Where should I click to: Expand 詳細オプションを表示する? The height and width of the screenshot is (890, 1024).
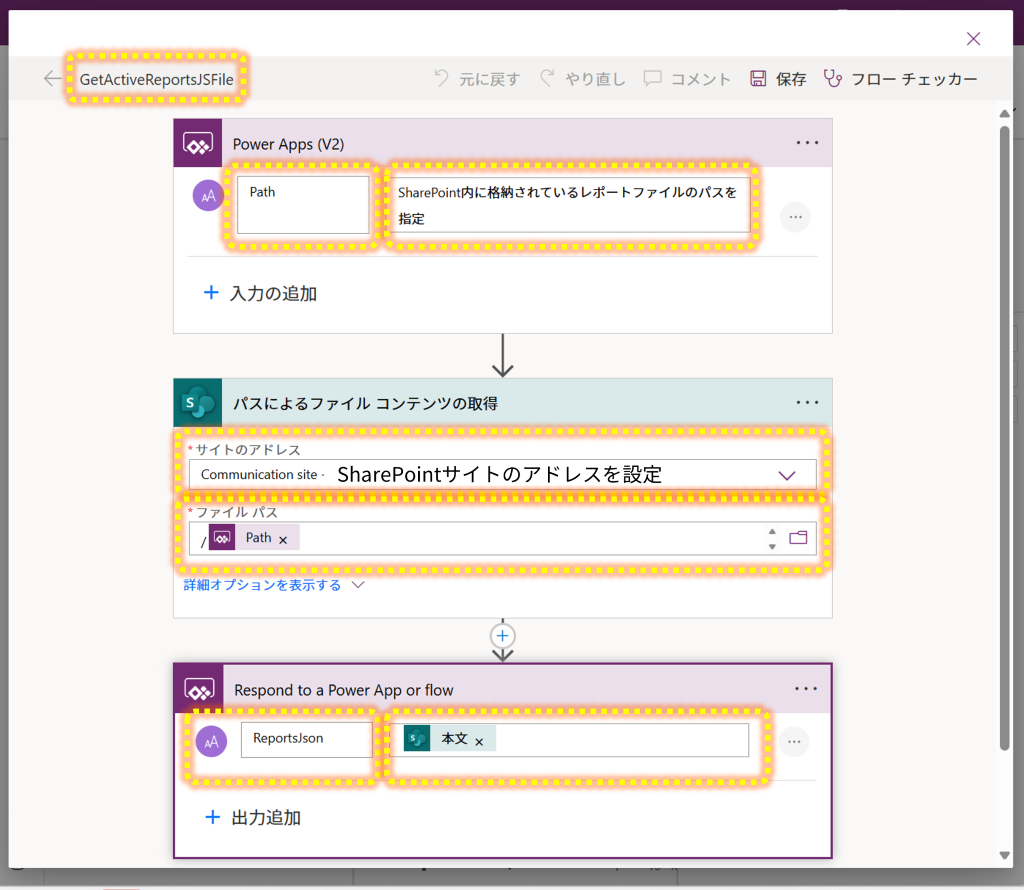[274, 585]
